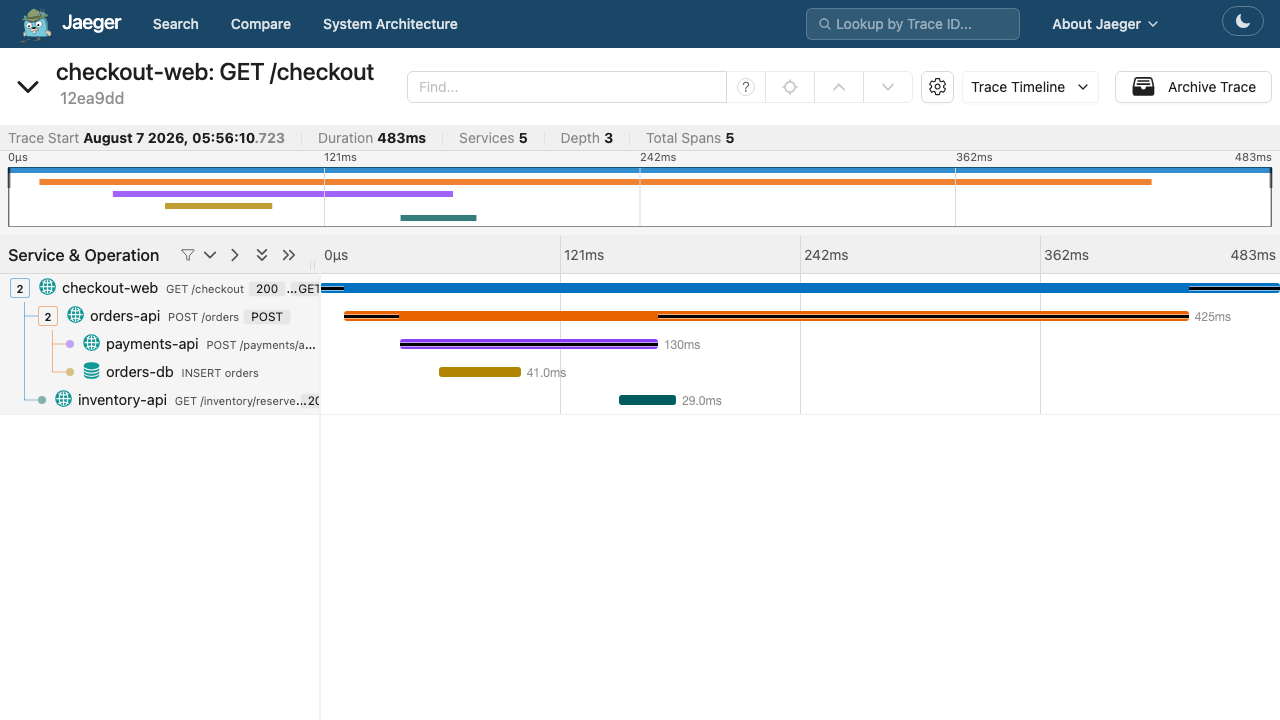Click the gold orders-db timeline bar
The height and width of the screenshot is (720, 1280).
(480, 372)
